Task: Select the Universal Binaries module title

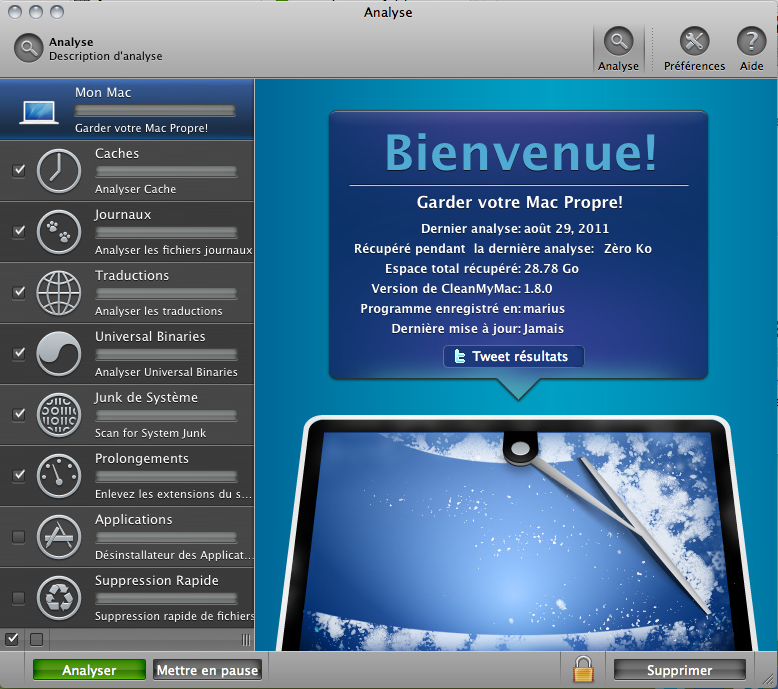Action: click(x=150, y=337)
